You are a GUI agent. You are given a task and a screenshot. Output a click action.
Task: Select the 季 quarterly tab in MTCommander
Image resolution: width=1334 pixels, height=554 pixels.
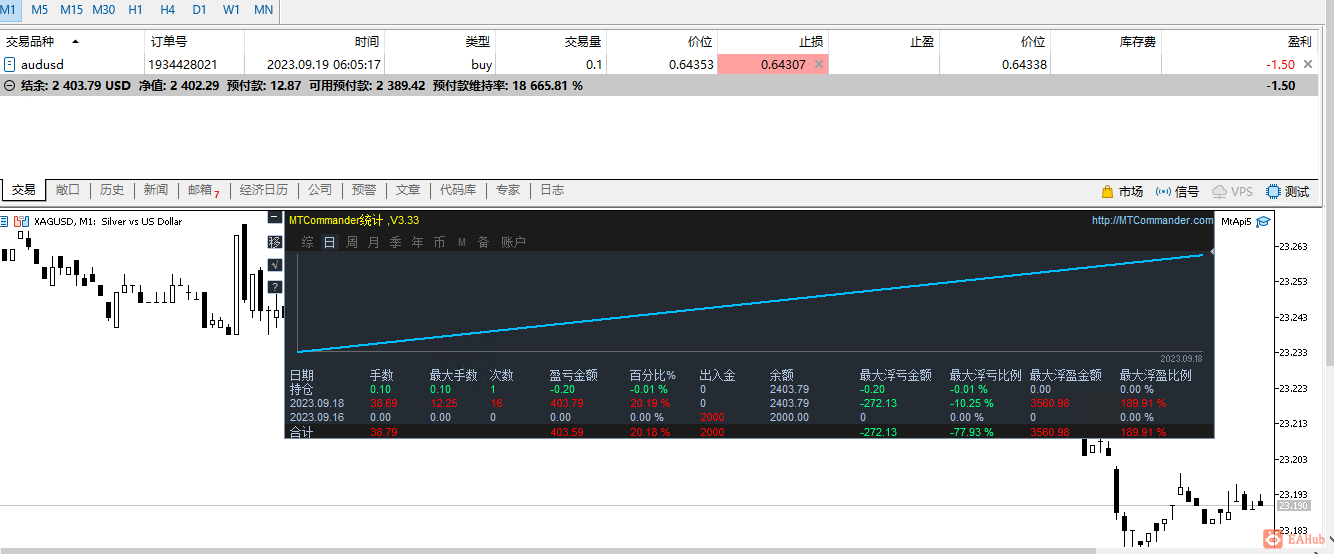395,242
